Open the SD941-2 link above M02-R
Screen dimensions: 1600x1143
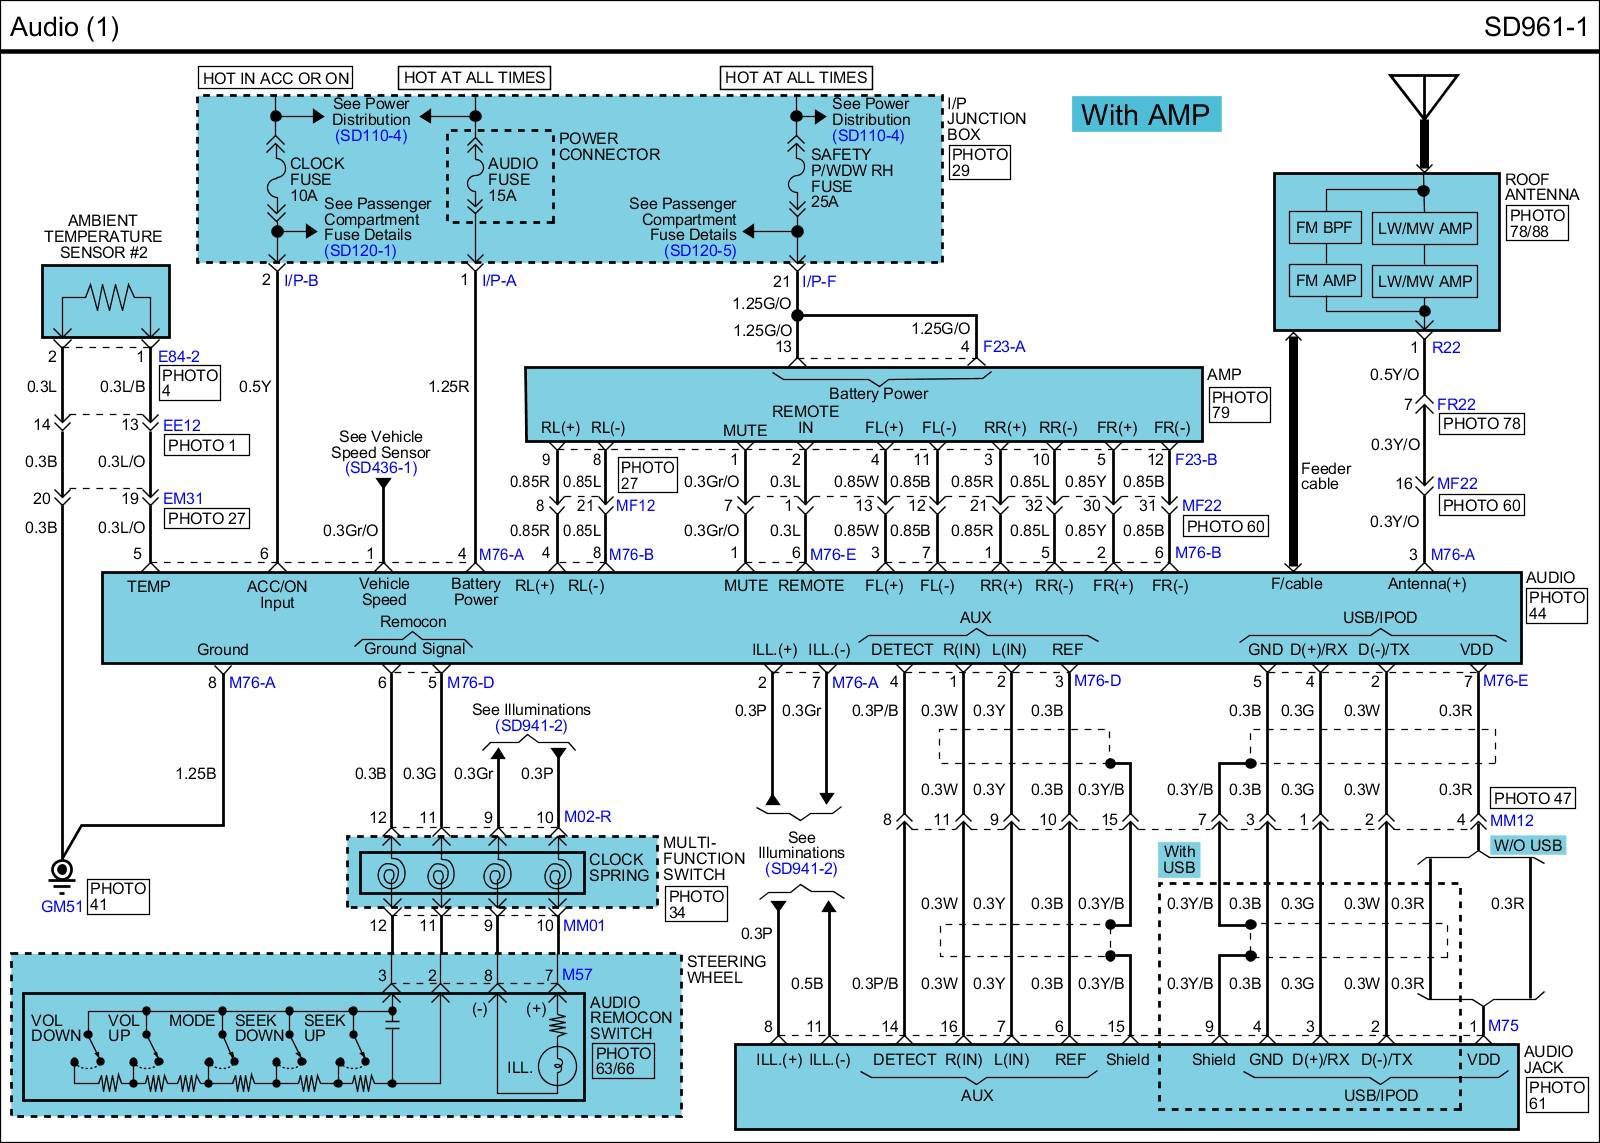point(531,726)
